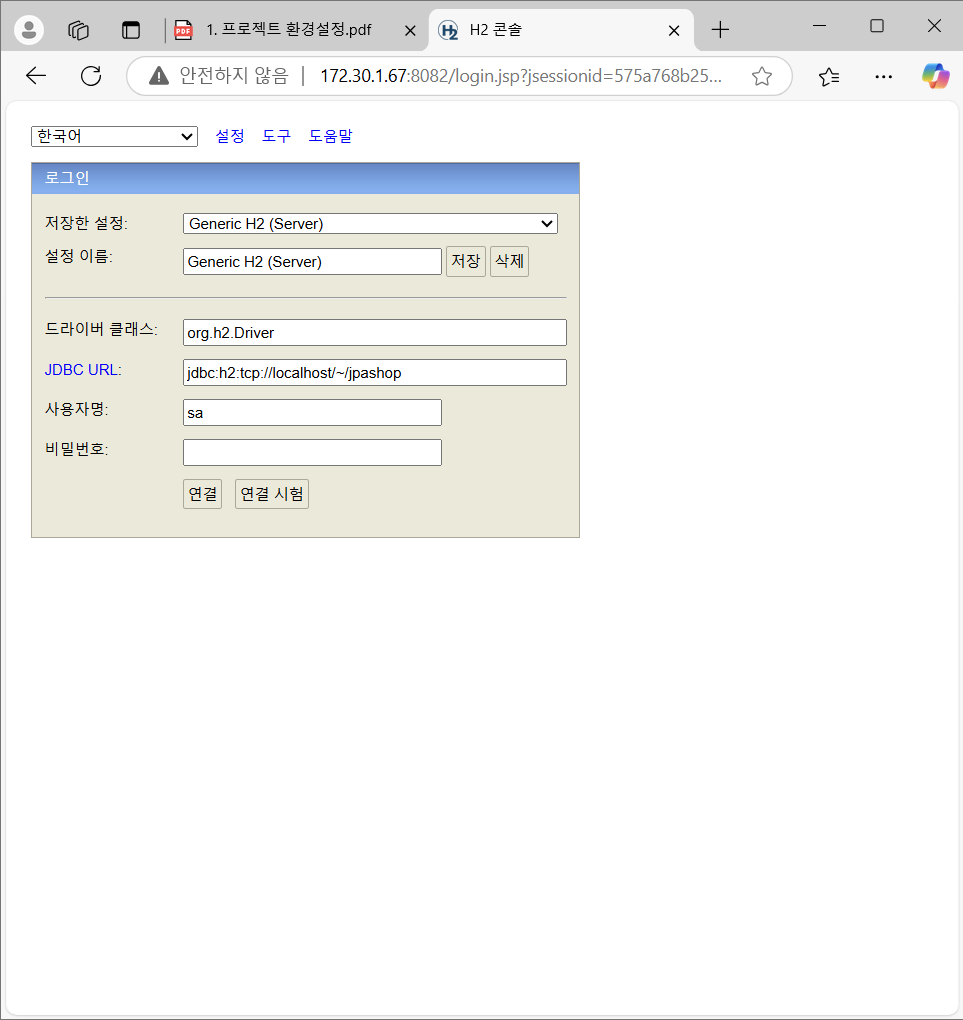Image resolution: width=963 pixels, height=1020 pixels.
Task: Open the 도구 link
Action: (x=277, y=136)
